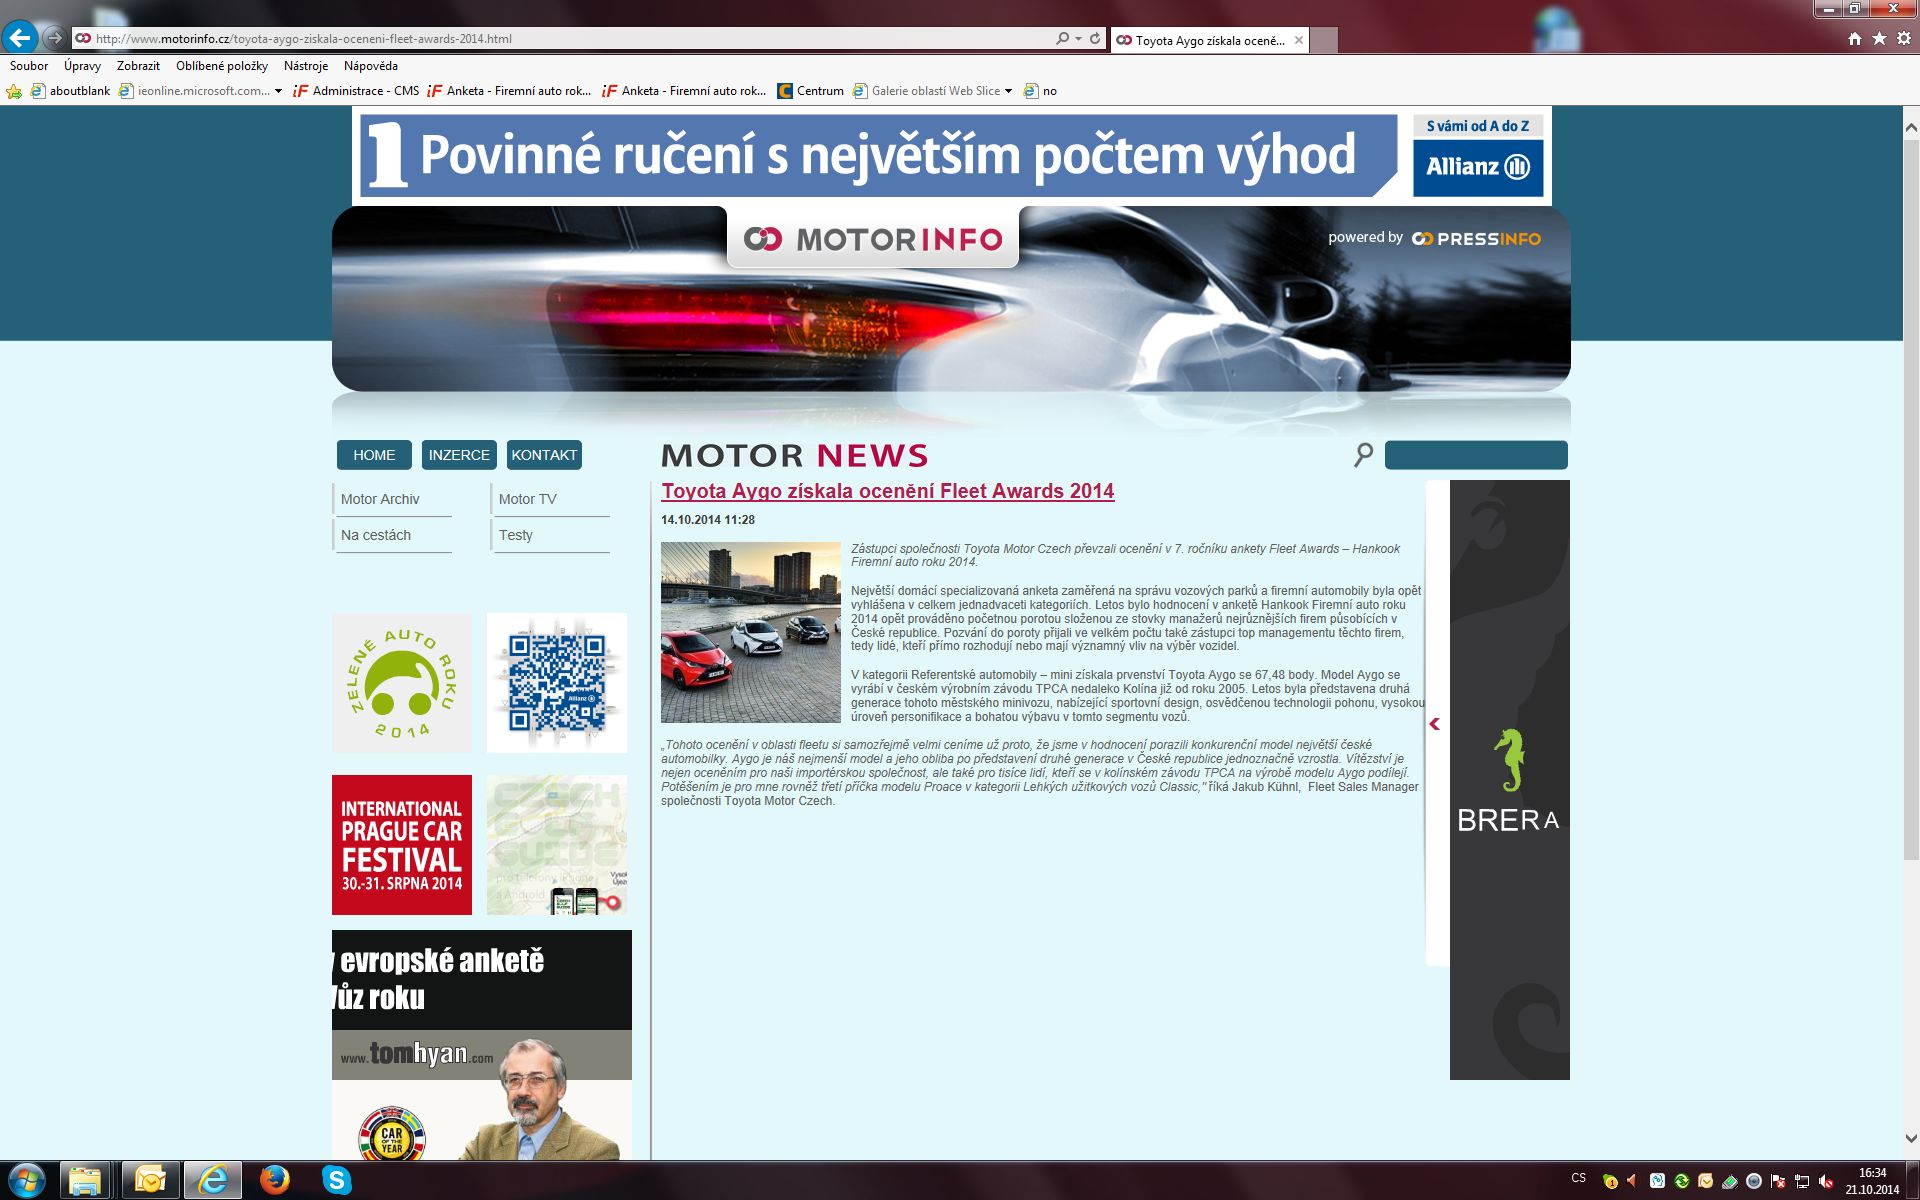Open the Nástroje menu
The width and height of the screenshot is (1920, 1200).
click(306, 66)
